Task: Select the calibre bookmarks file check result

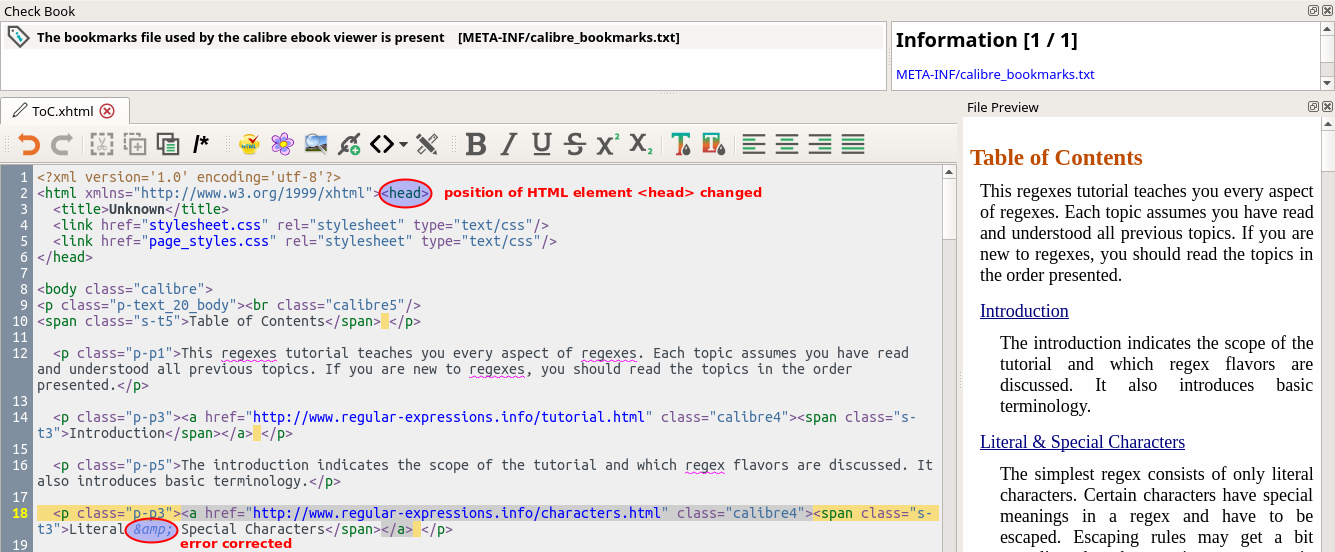Action: point(443,38)
